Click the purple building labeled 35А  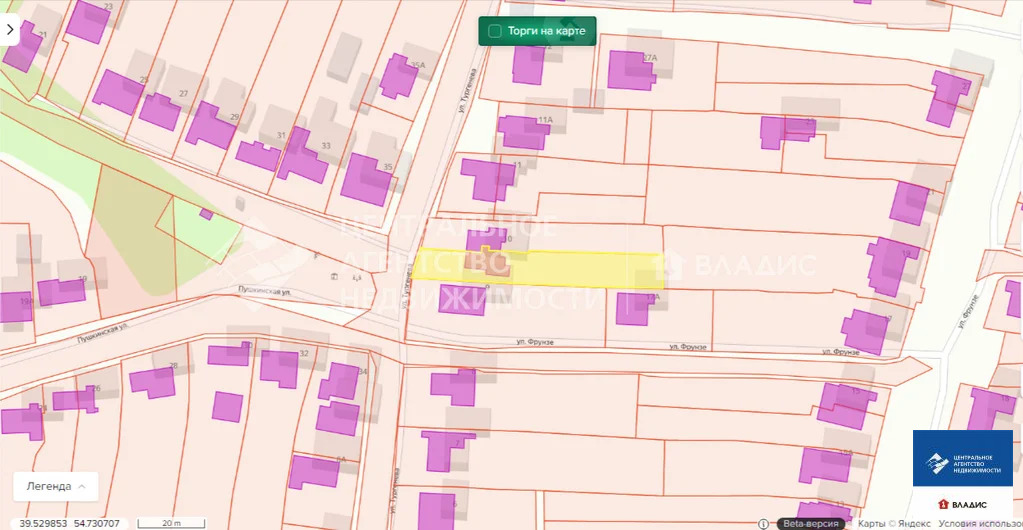pos(398,77)
